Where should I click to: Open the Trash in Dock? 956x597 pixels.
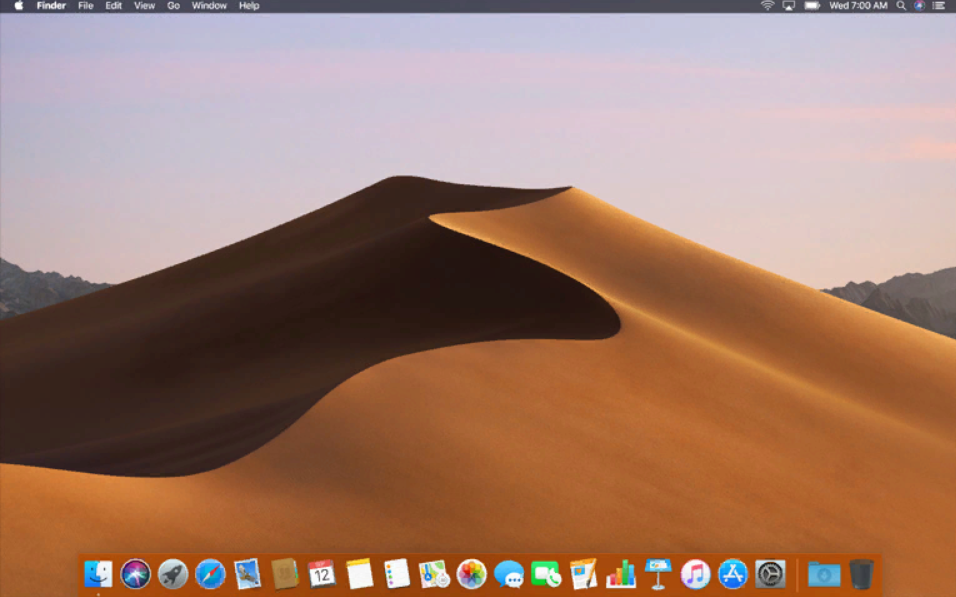click(861, 574)
